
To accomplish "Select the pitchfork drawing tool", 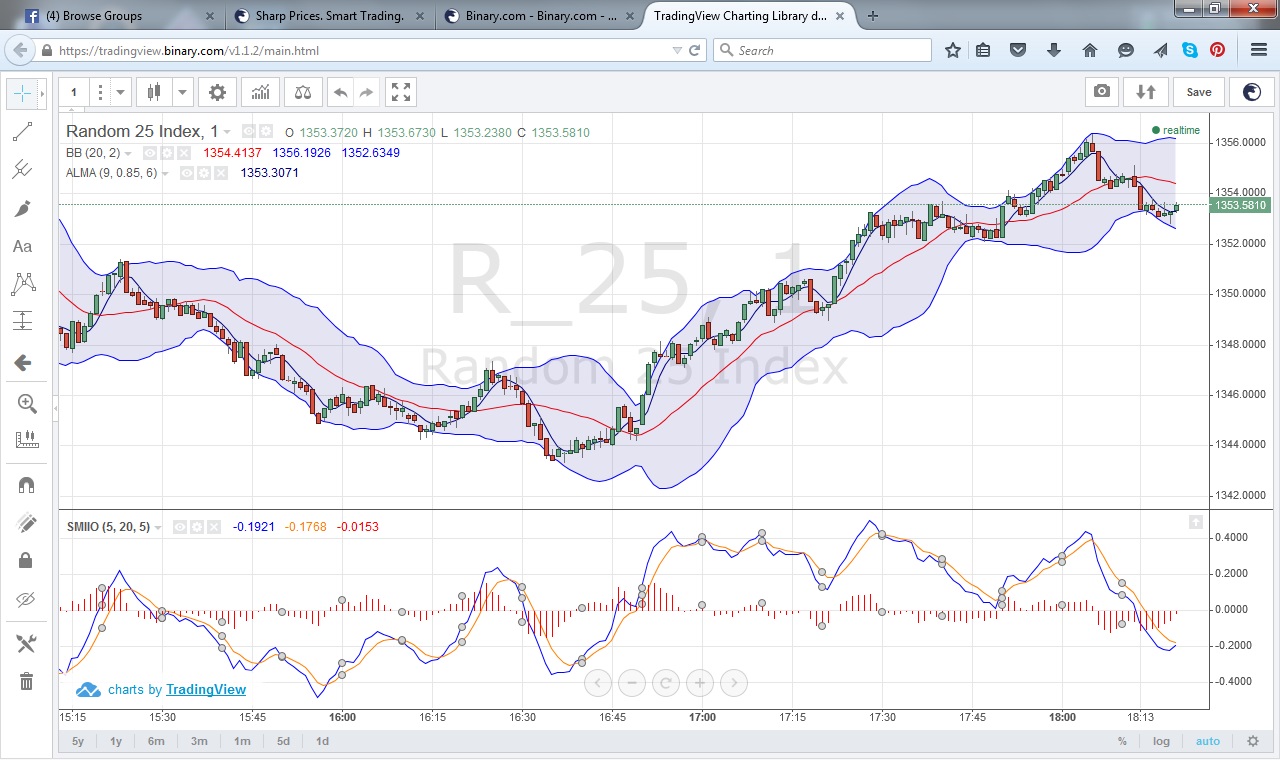I will pyautogui.click(x=24, y=170).
